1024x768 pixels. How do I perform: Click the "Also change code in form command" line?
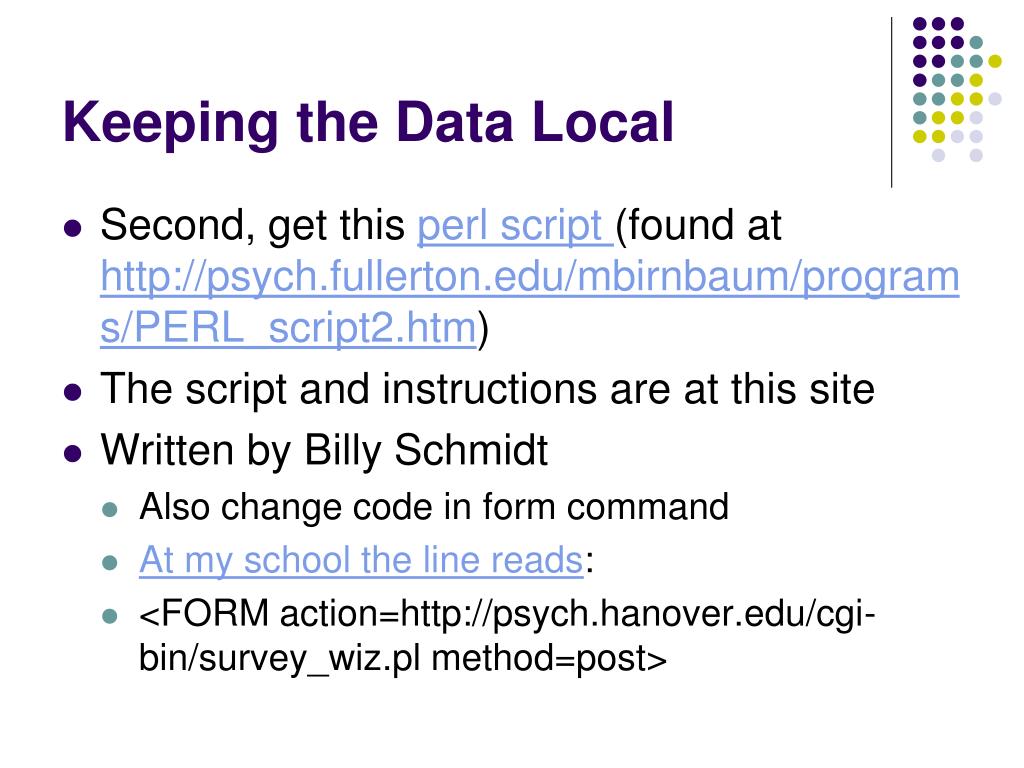point(434,507)
